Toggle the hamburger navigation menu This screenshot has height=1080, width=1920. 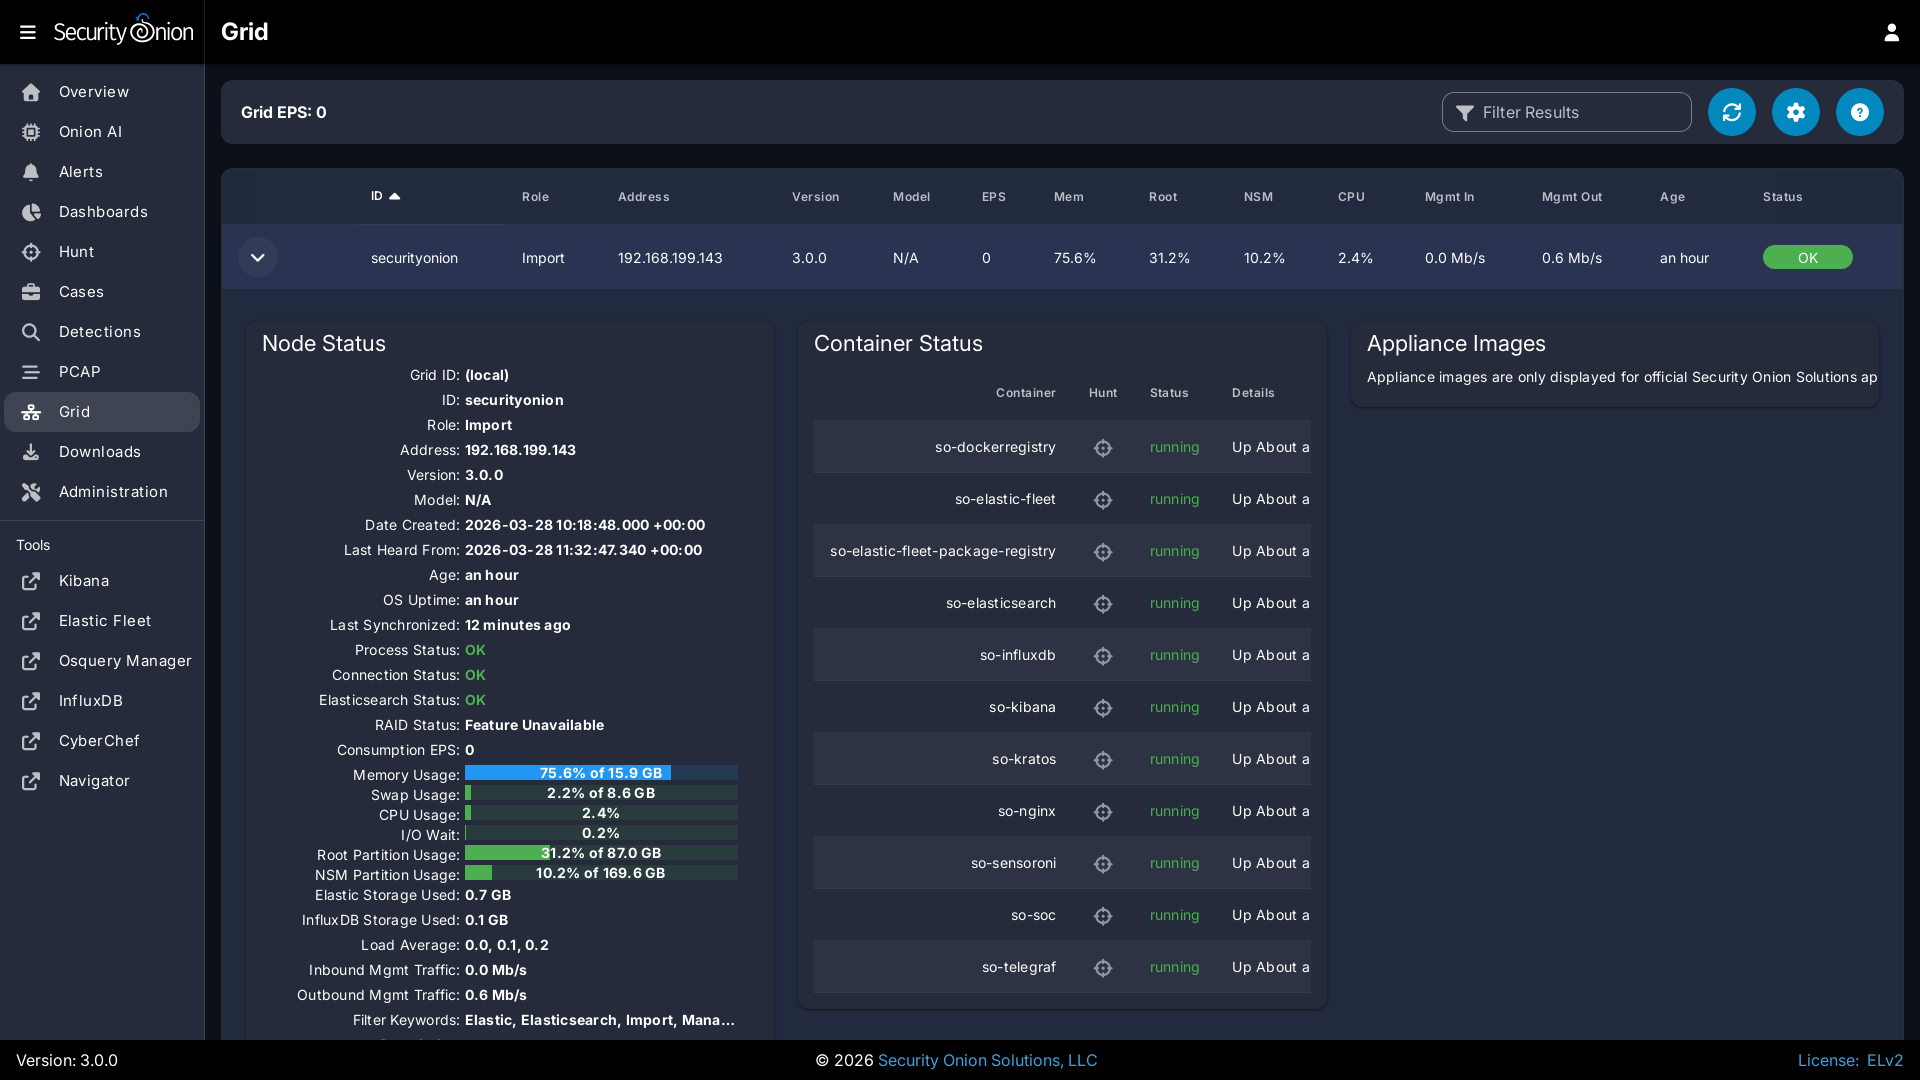[28, 32]
